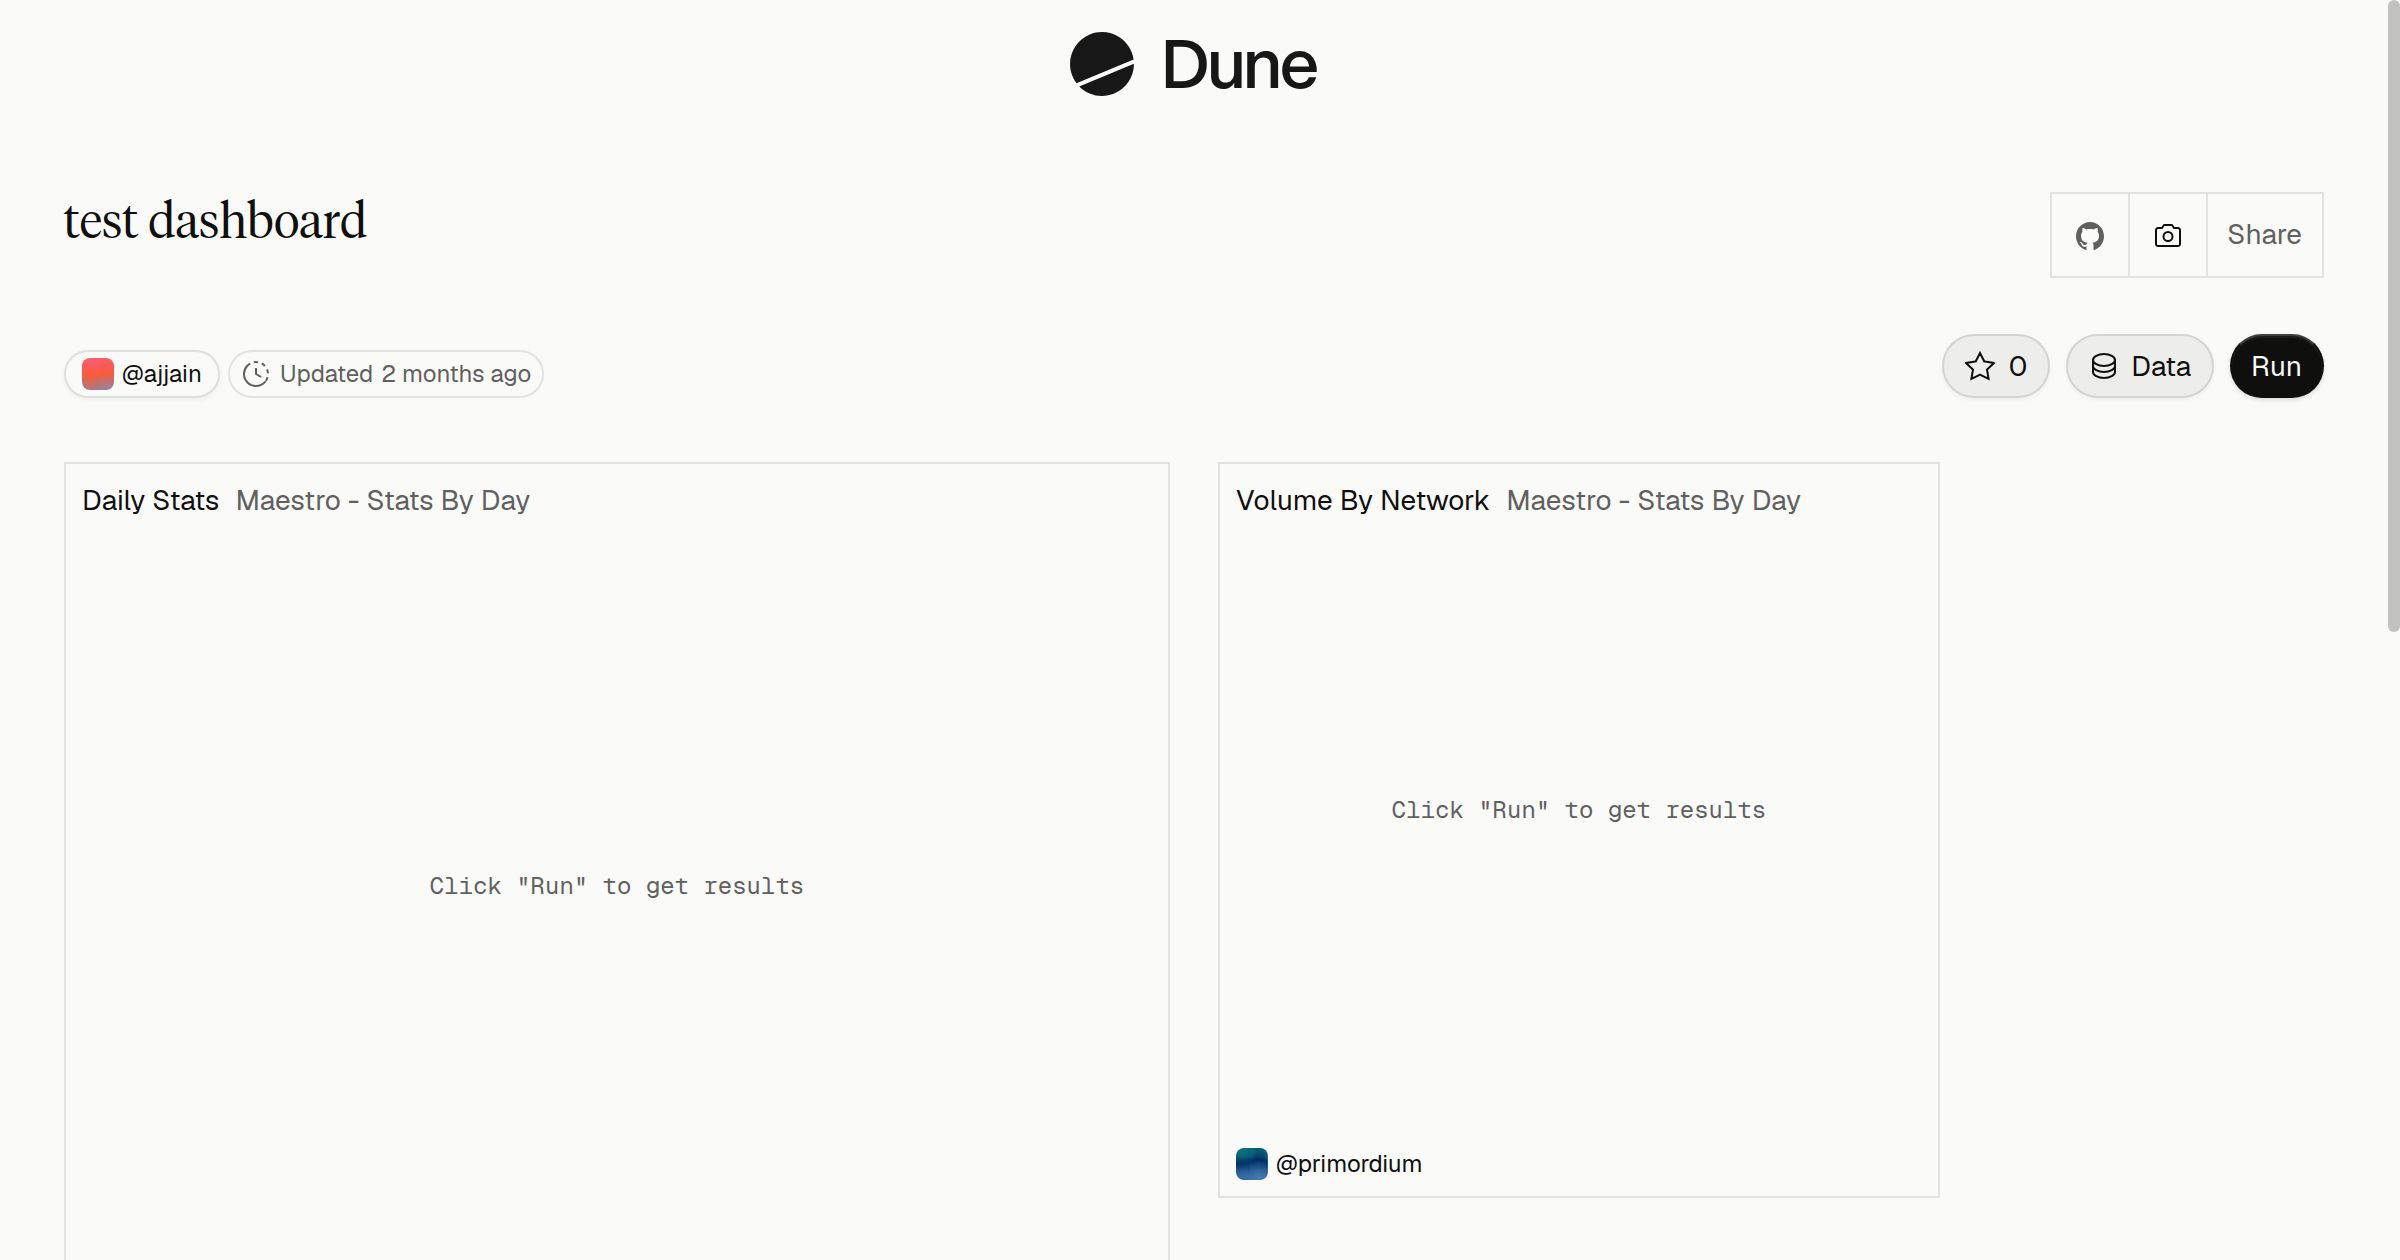
Task: Click the Run prompt text in Daily Stats
Action: pyautogui.click(x=616, y=886)
